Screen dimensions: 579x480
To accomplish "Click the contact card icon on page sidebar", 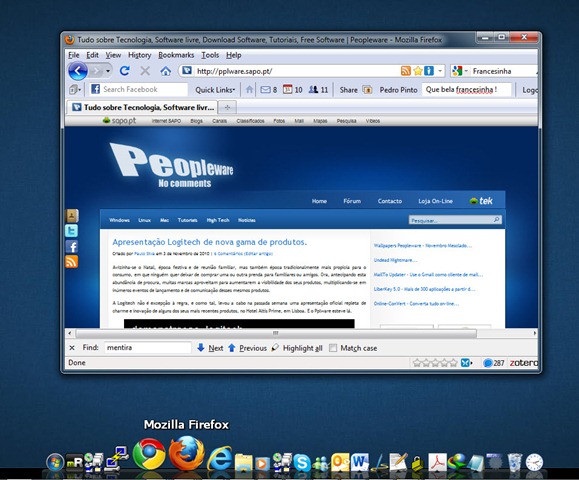I will (72, 216).
